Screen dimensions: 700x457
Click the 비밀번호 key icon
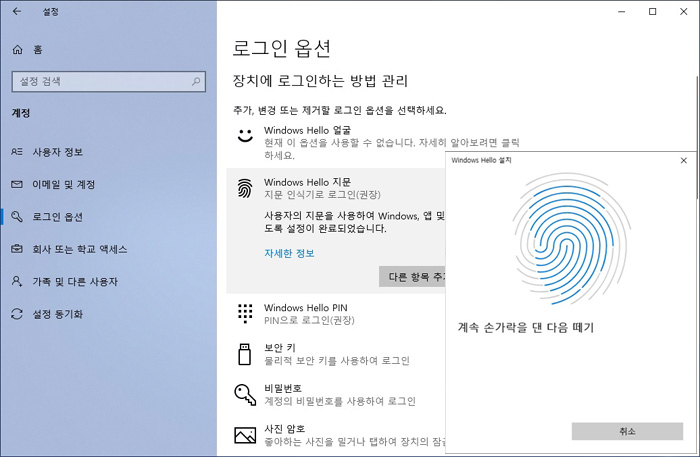(245, 395)
